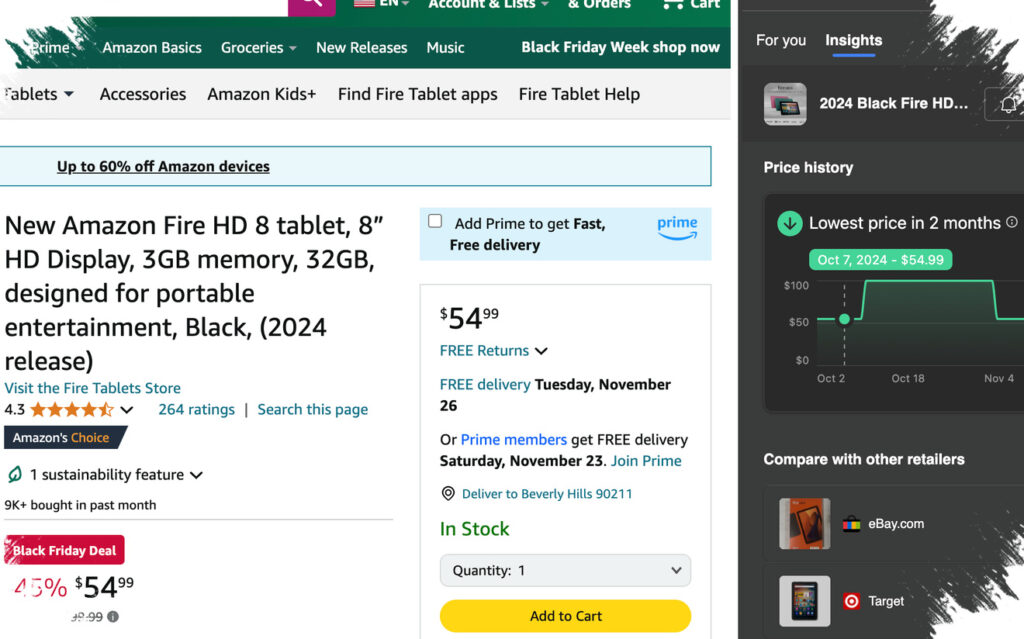Image resolution: width=1024 pixels, height=639 pixels.
Task: Open the 264 ratings link
Action: click(x=197, y=410)
